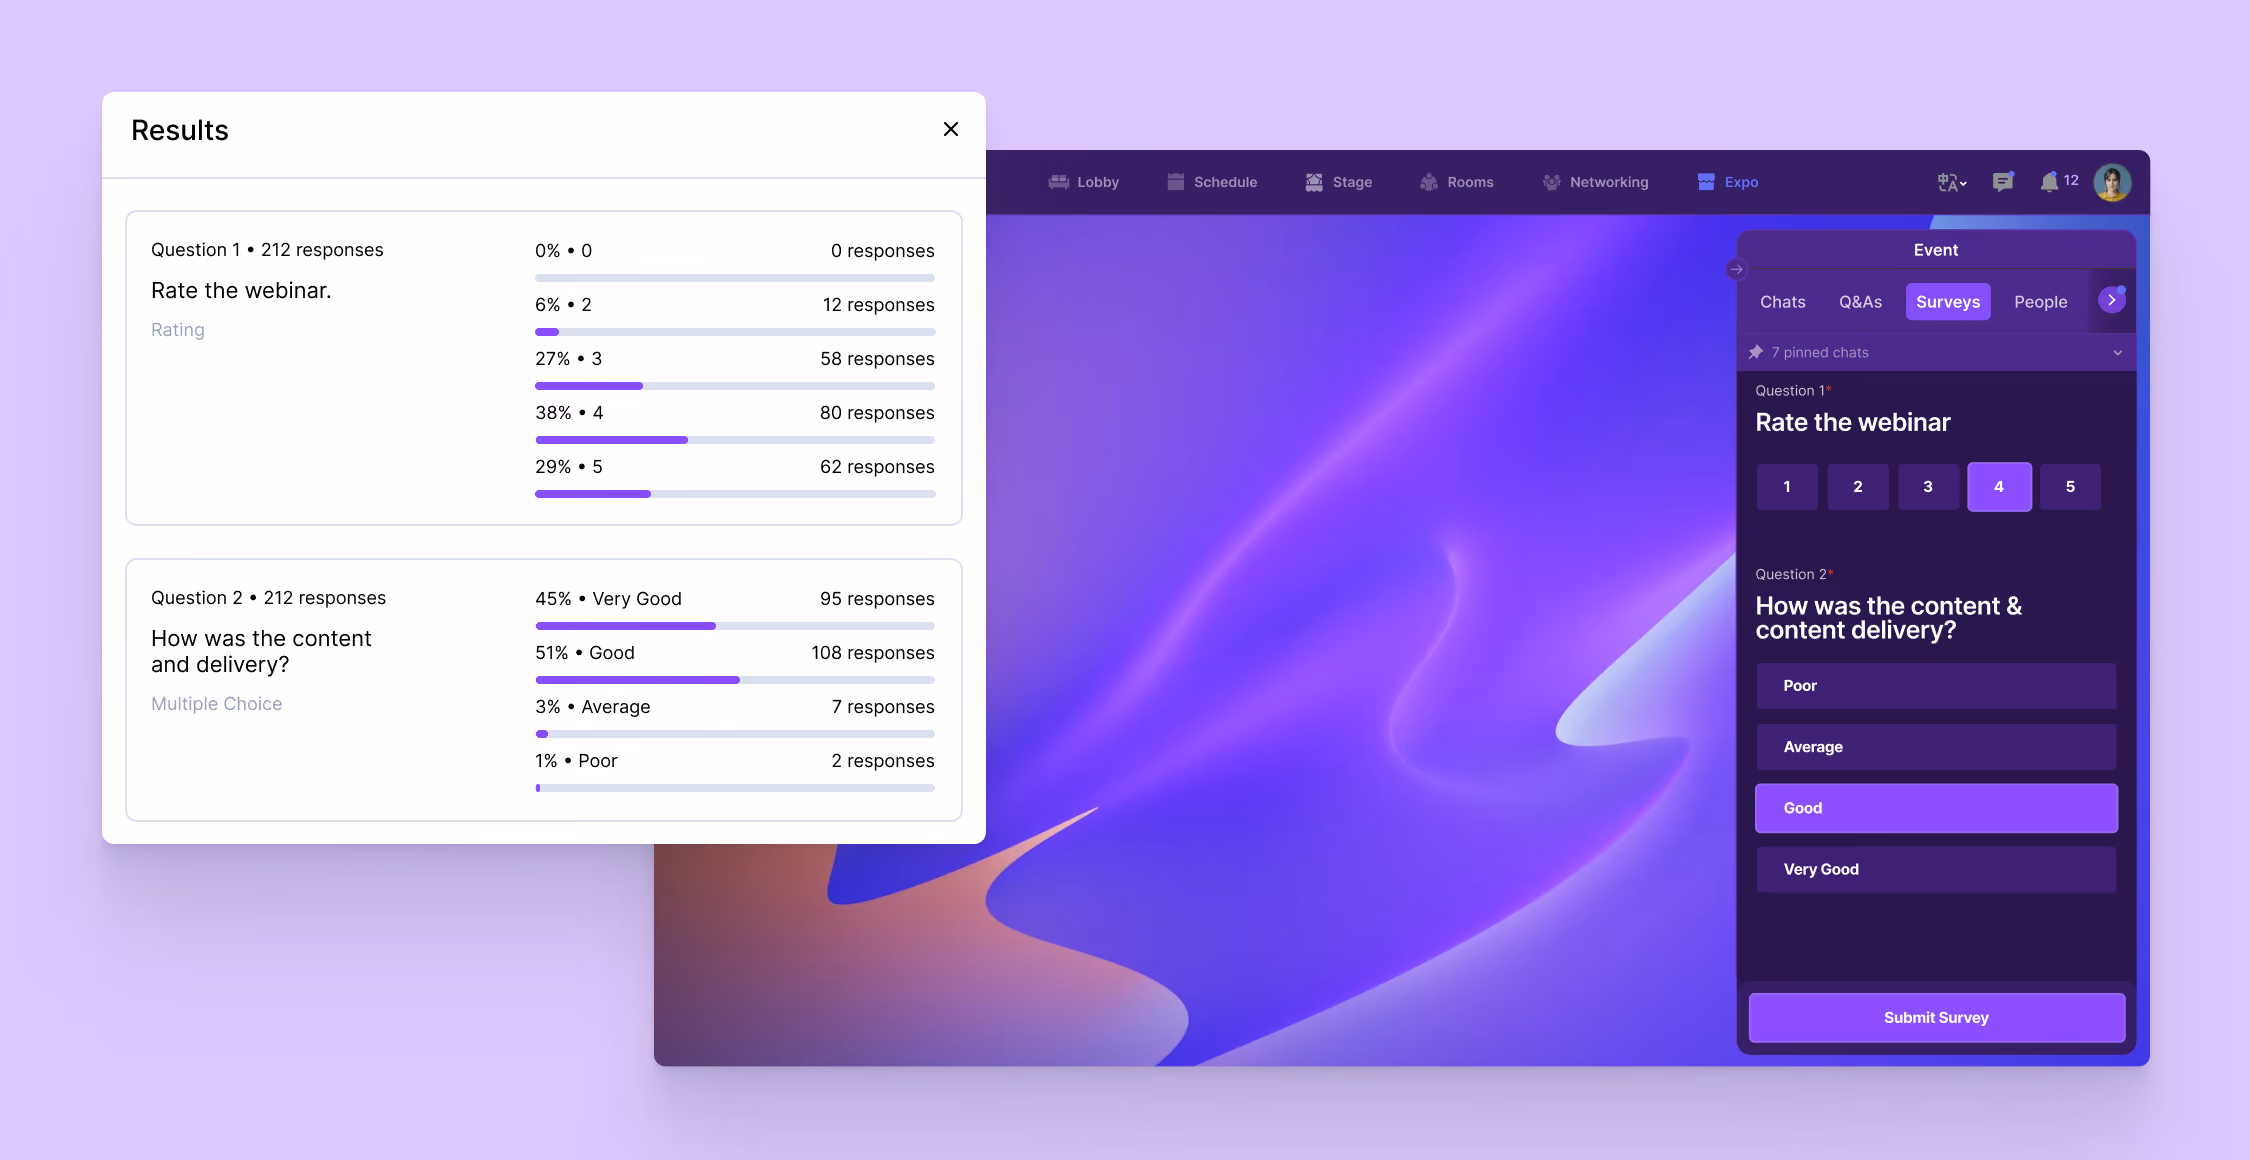Open the notifications bell
The width and height of the screenshot is (2250, 1160).
(2049, 182)
